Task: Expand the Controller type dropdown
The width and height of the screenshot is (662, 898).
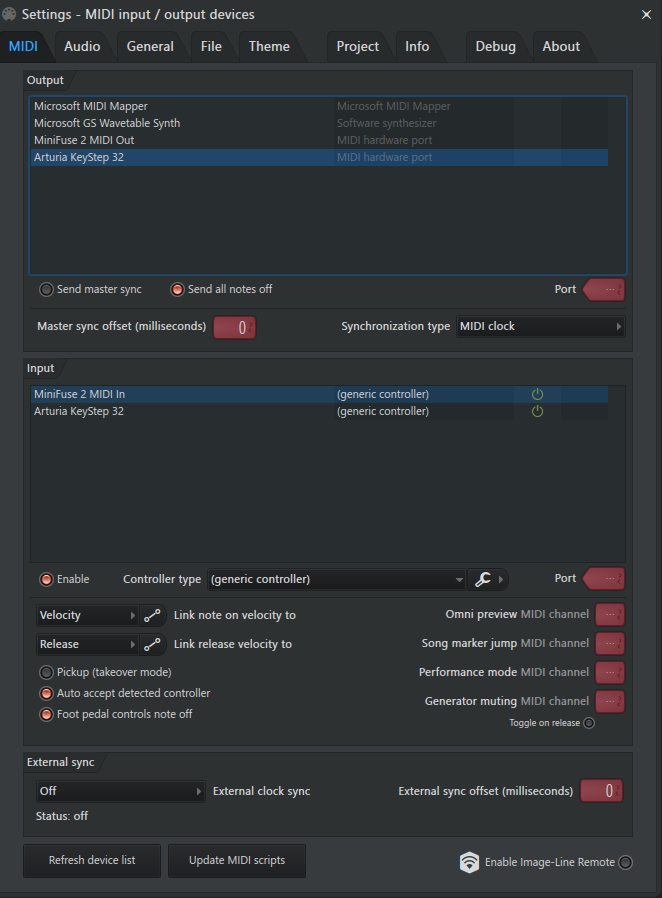Action: click(337, 579)
